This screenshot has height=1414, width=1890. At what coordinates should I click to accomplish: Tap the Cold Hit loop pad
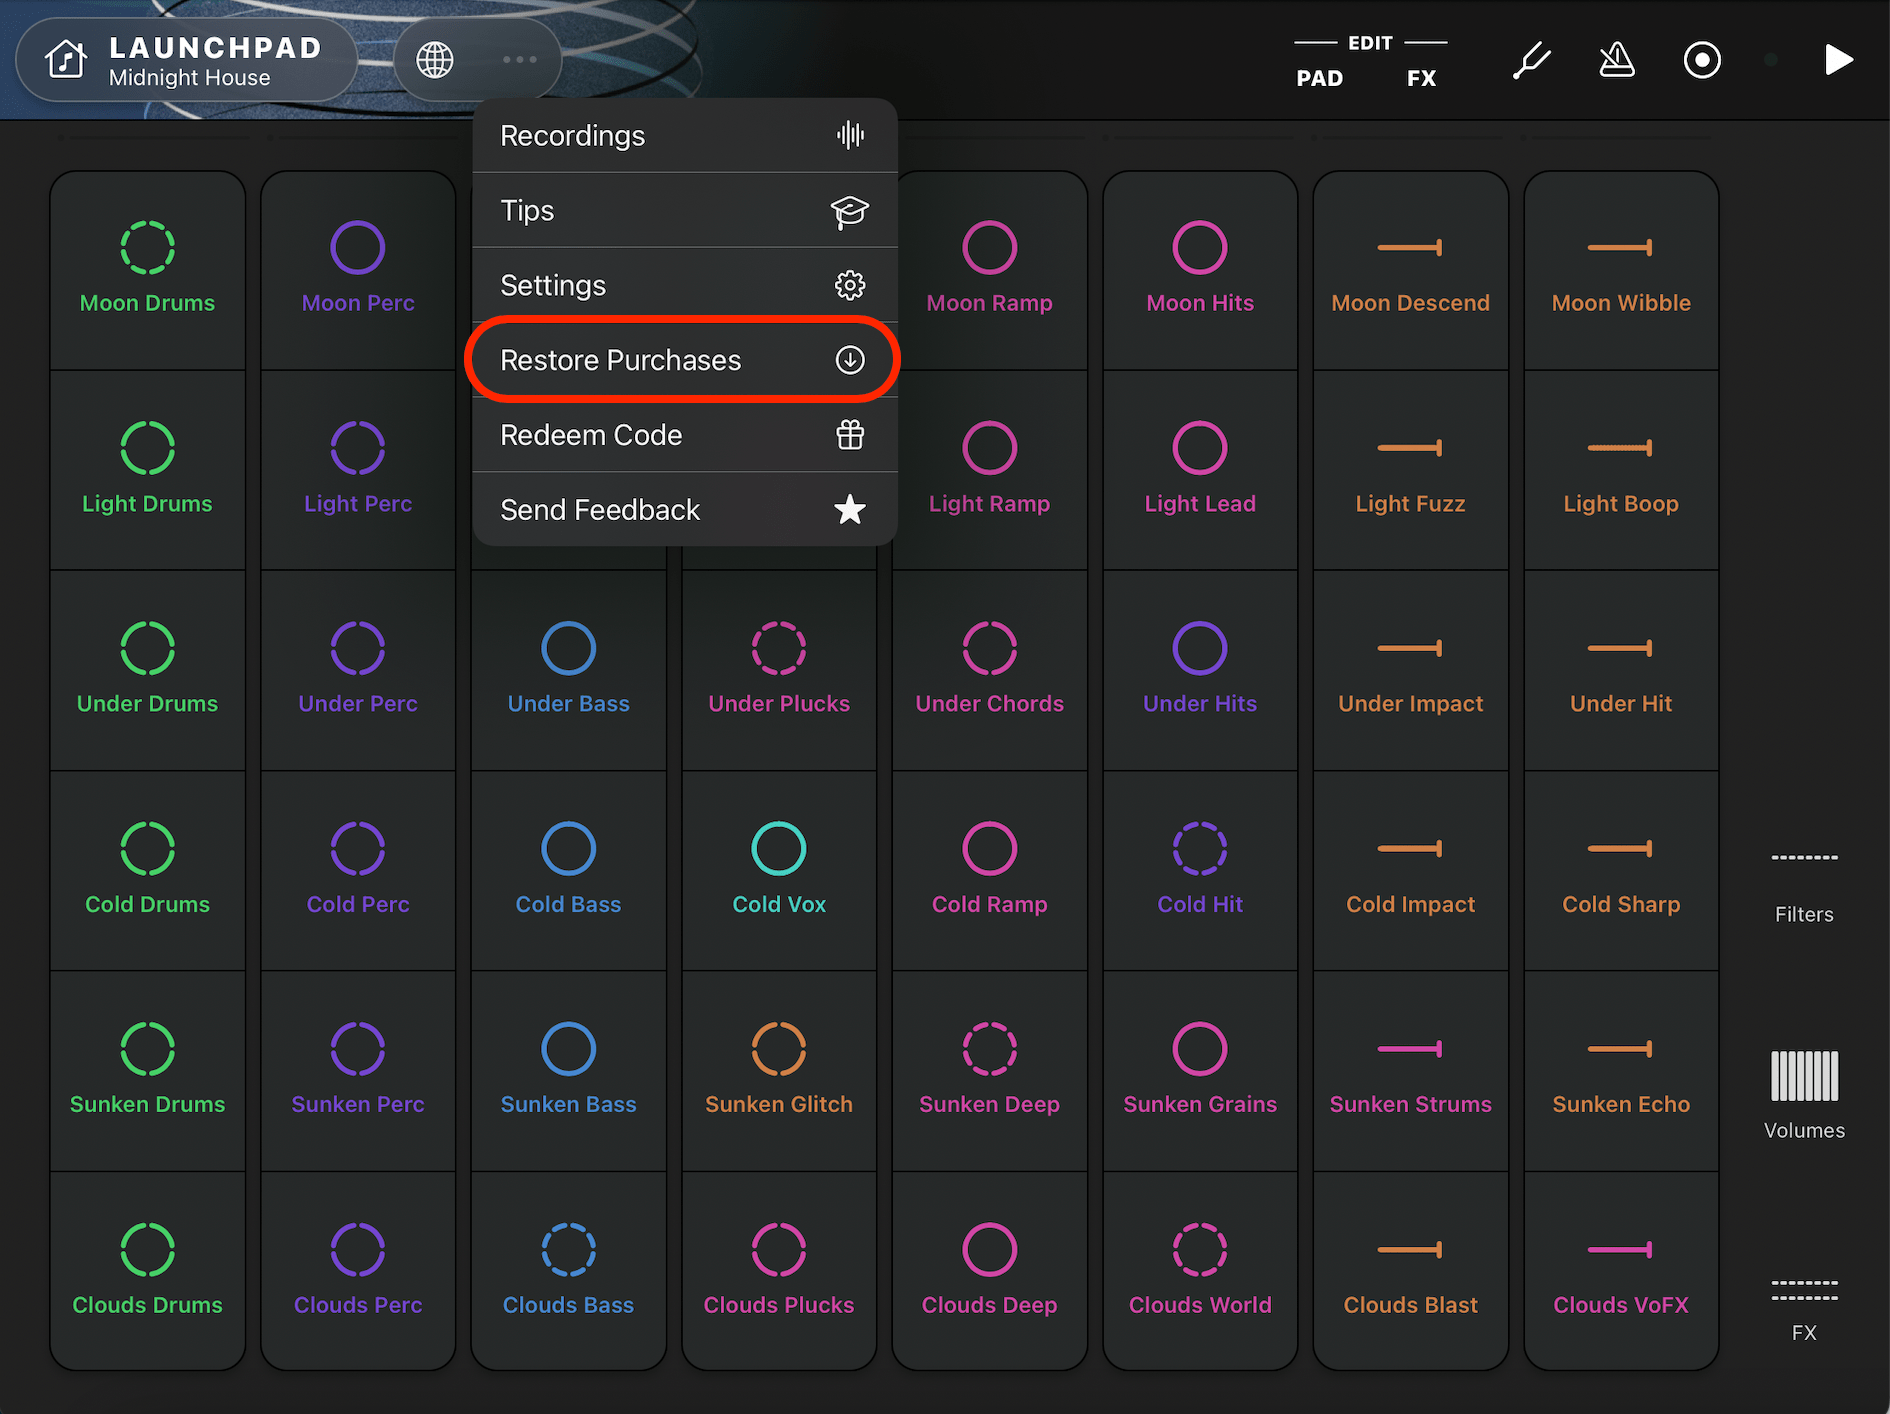click(1200, 870)
